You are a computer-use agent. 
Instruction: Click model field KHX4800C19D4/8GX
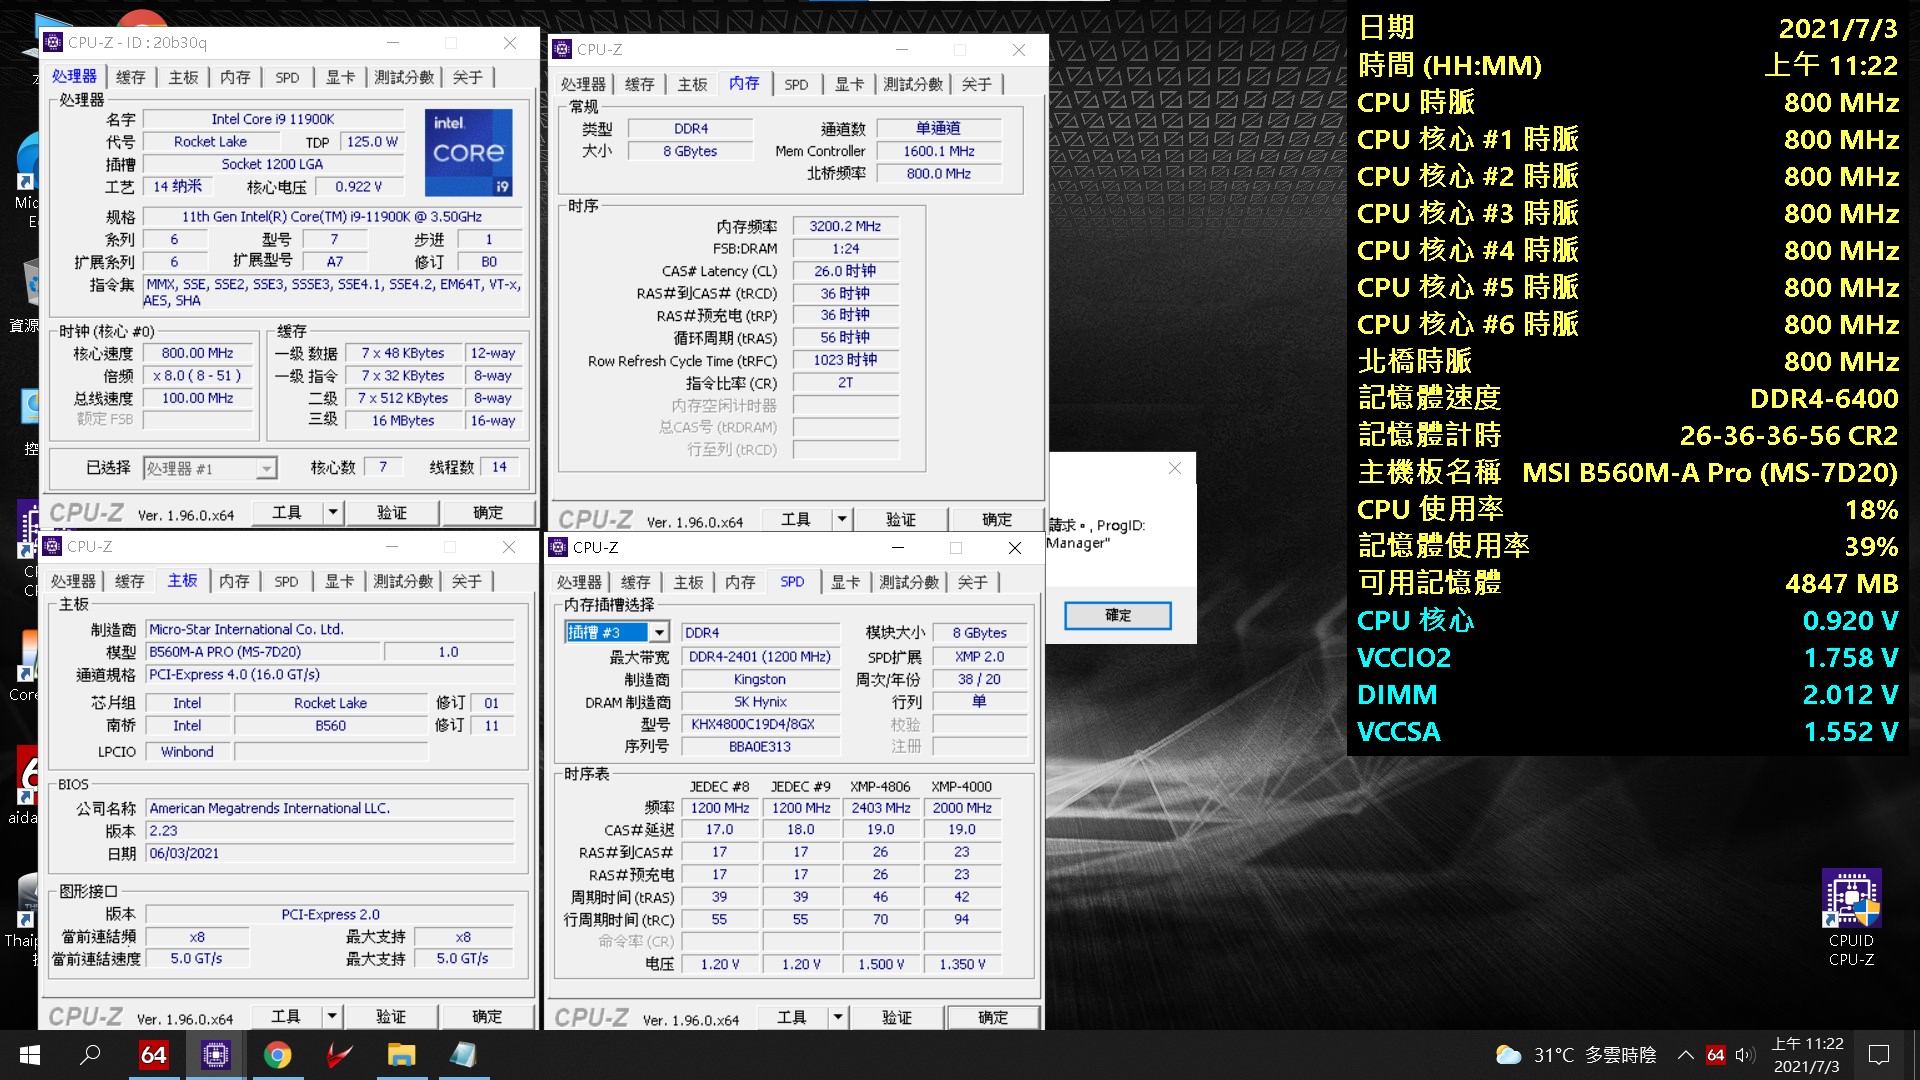(x=760, y=724)
